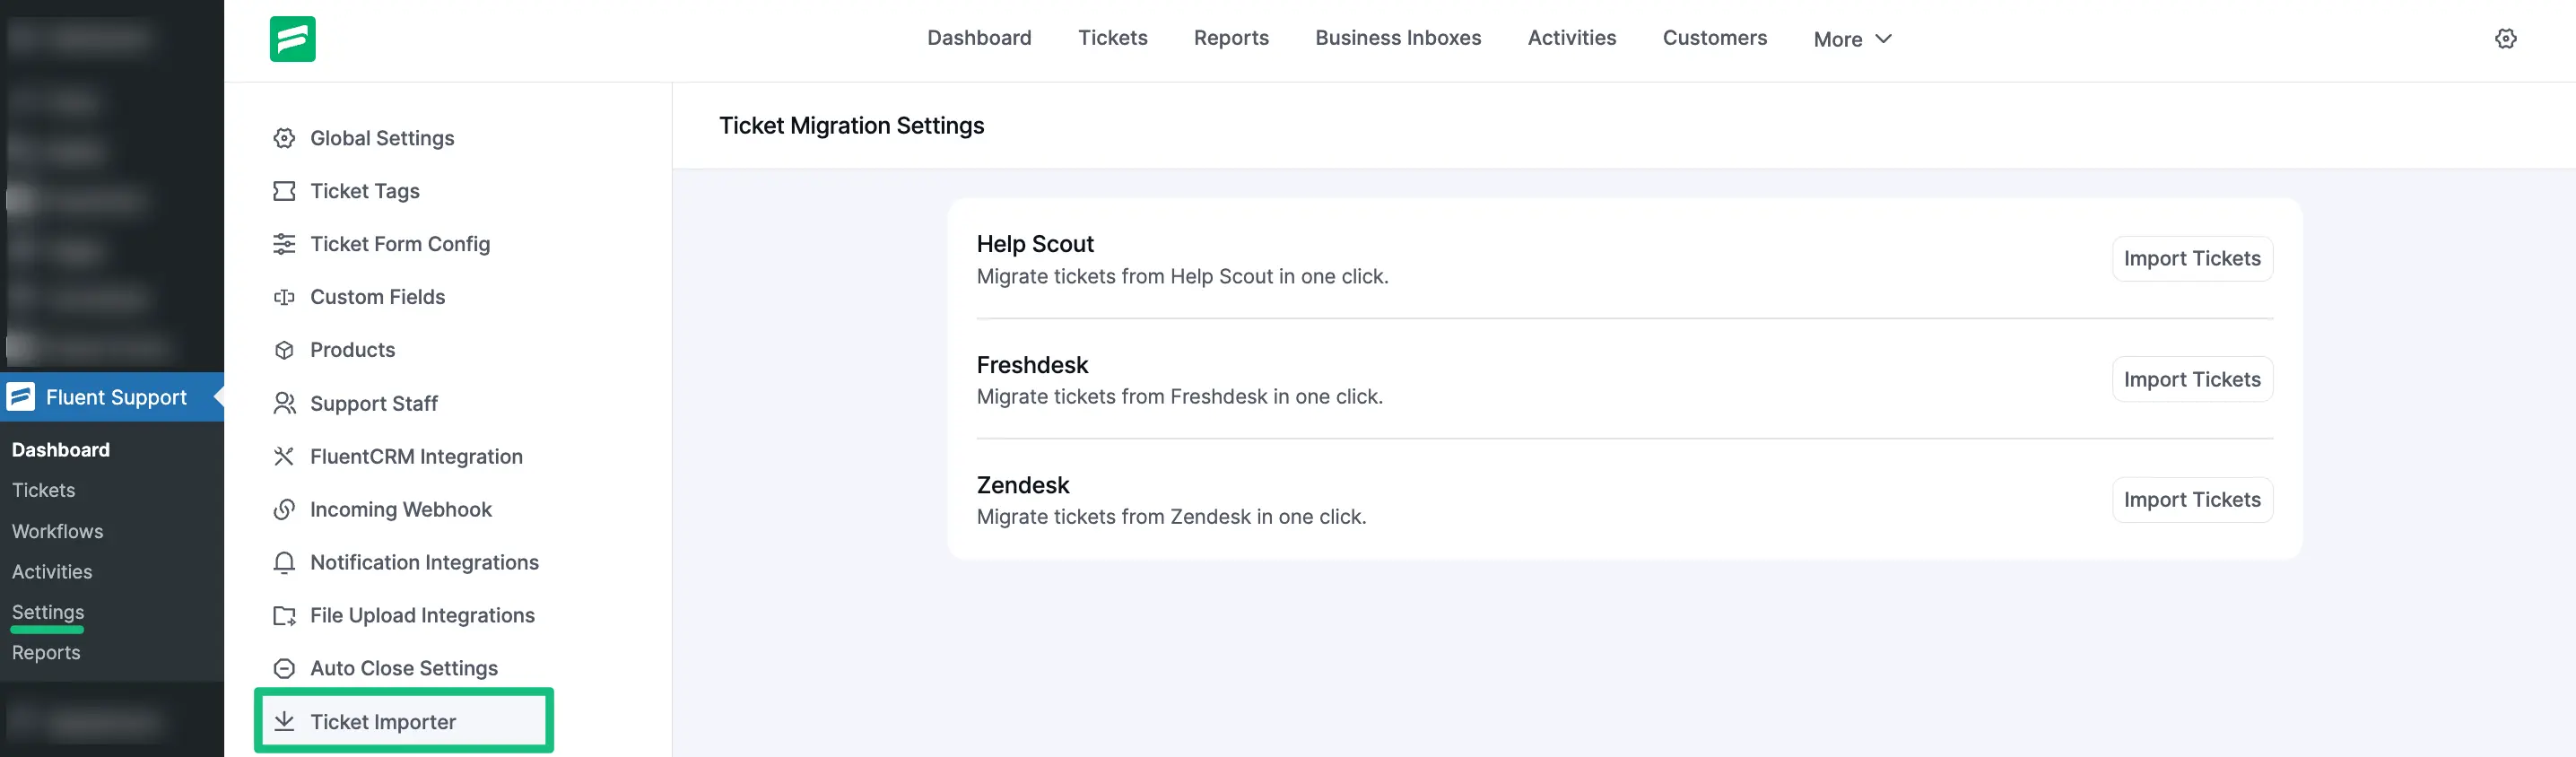Click the Custom Fields icon

click(x=285, y=297)
